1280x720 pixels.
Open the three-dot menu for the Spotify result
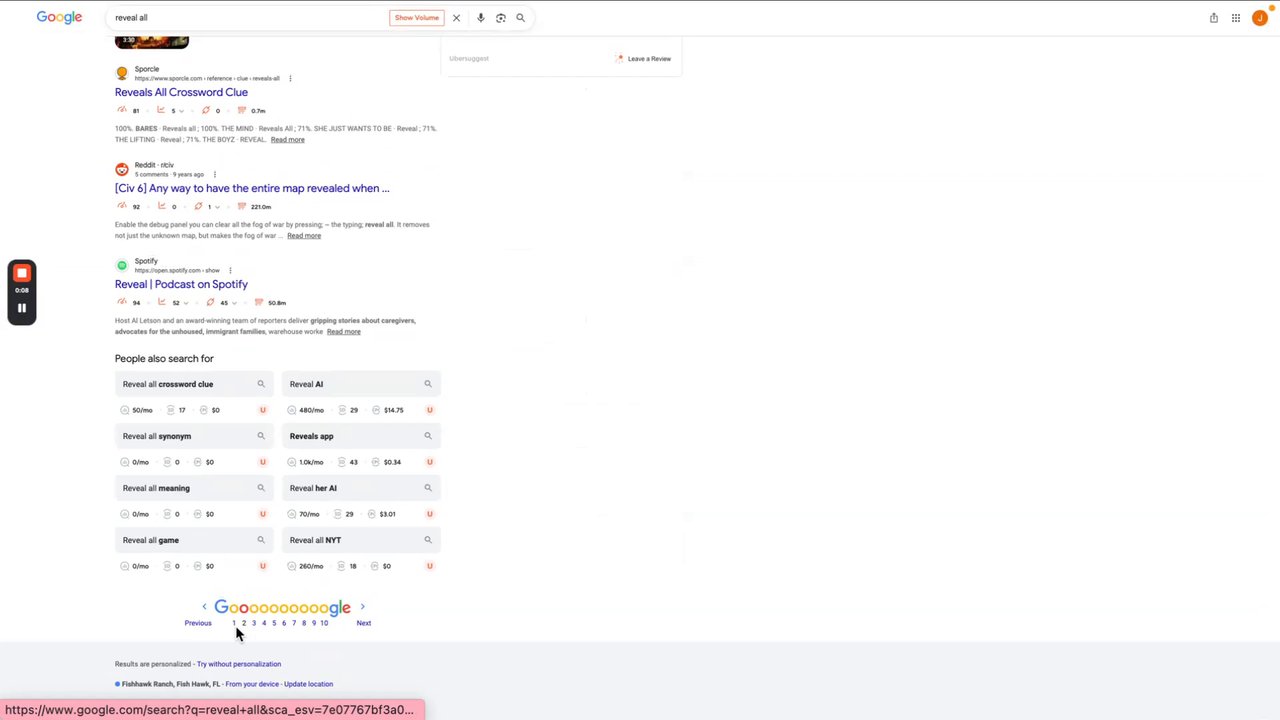click(230, 270)
